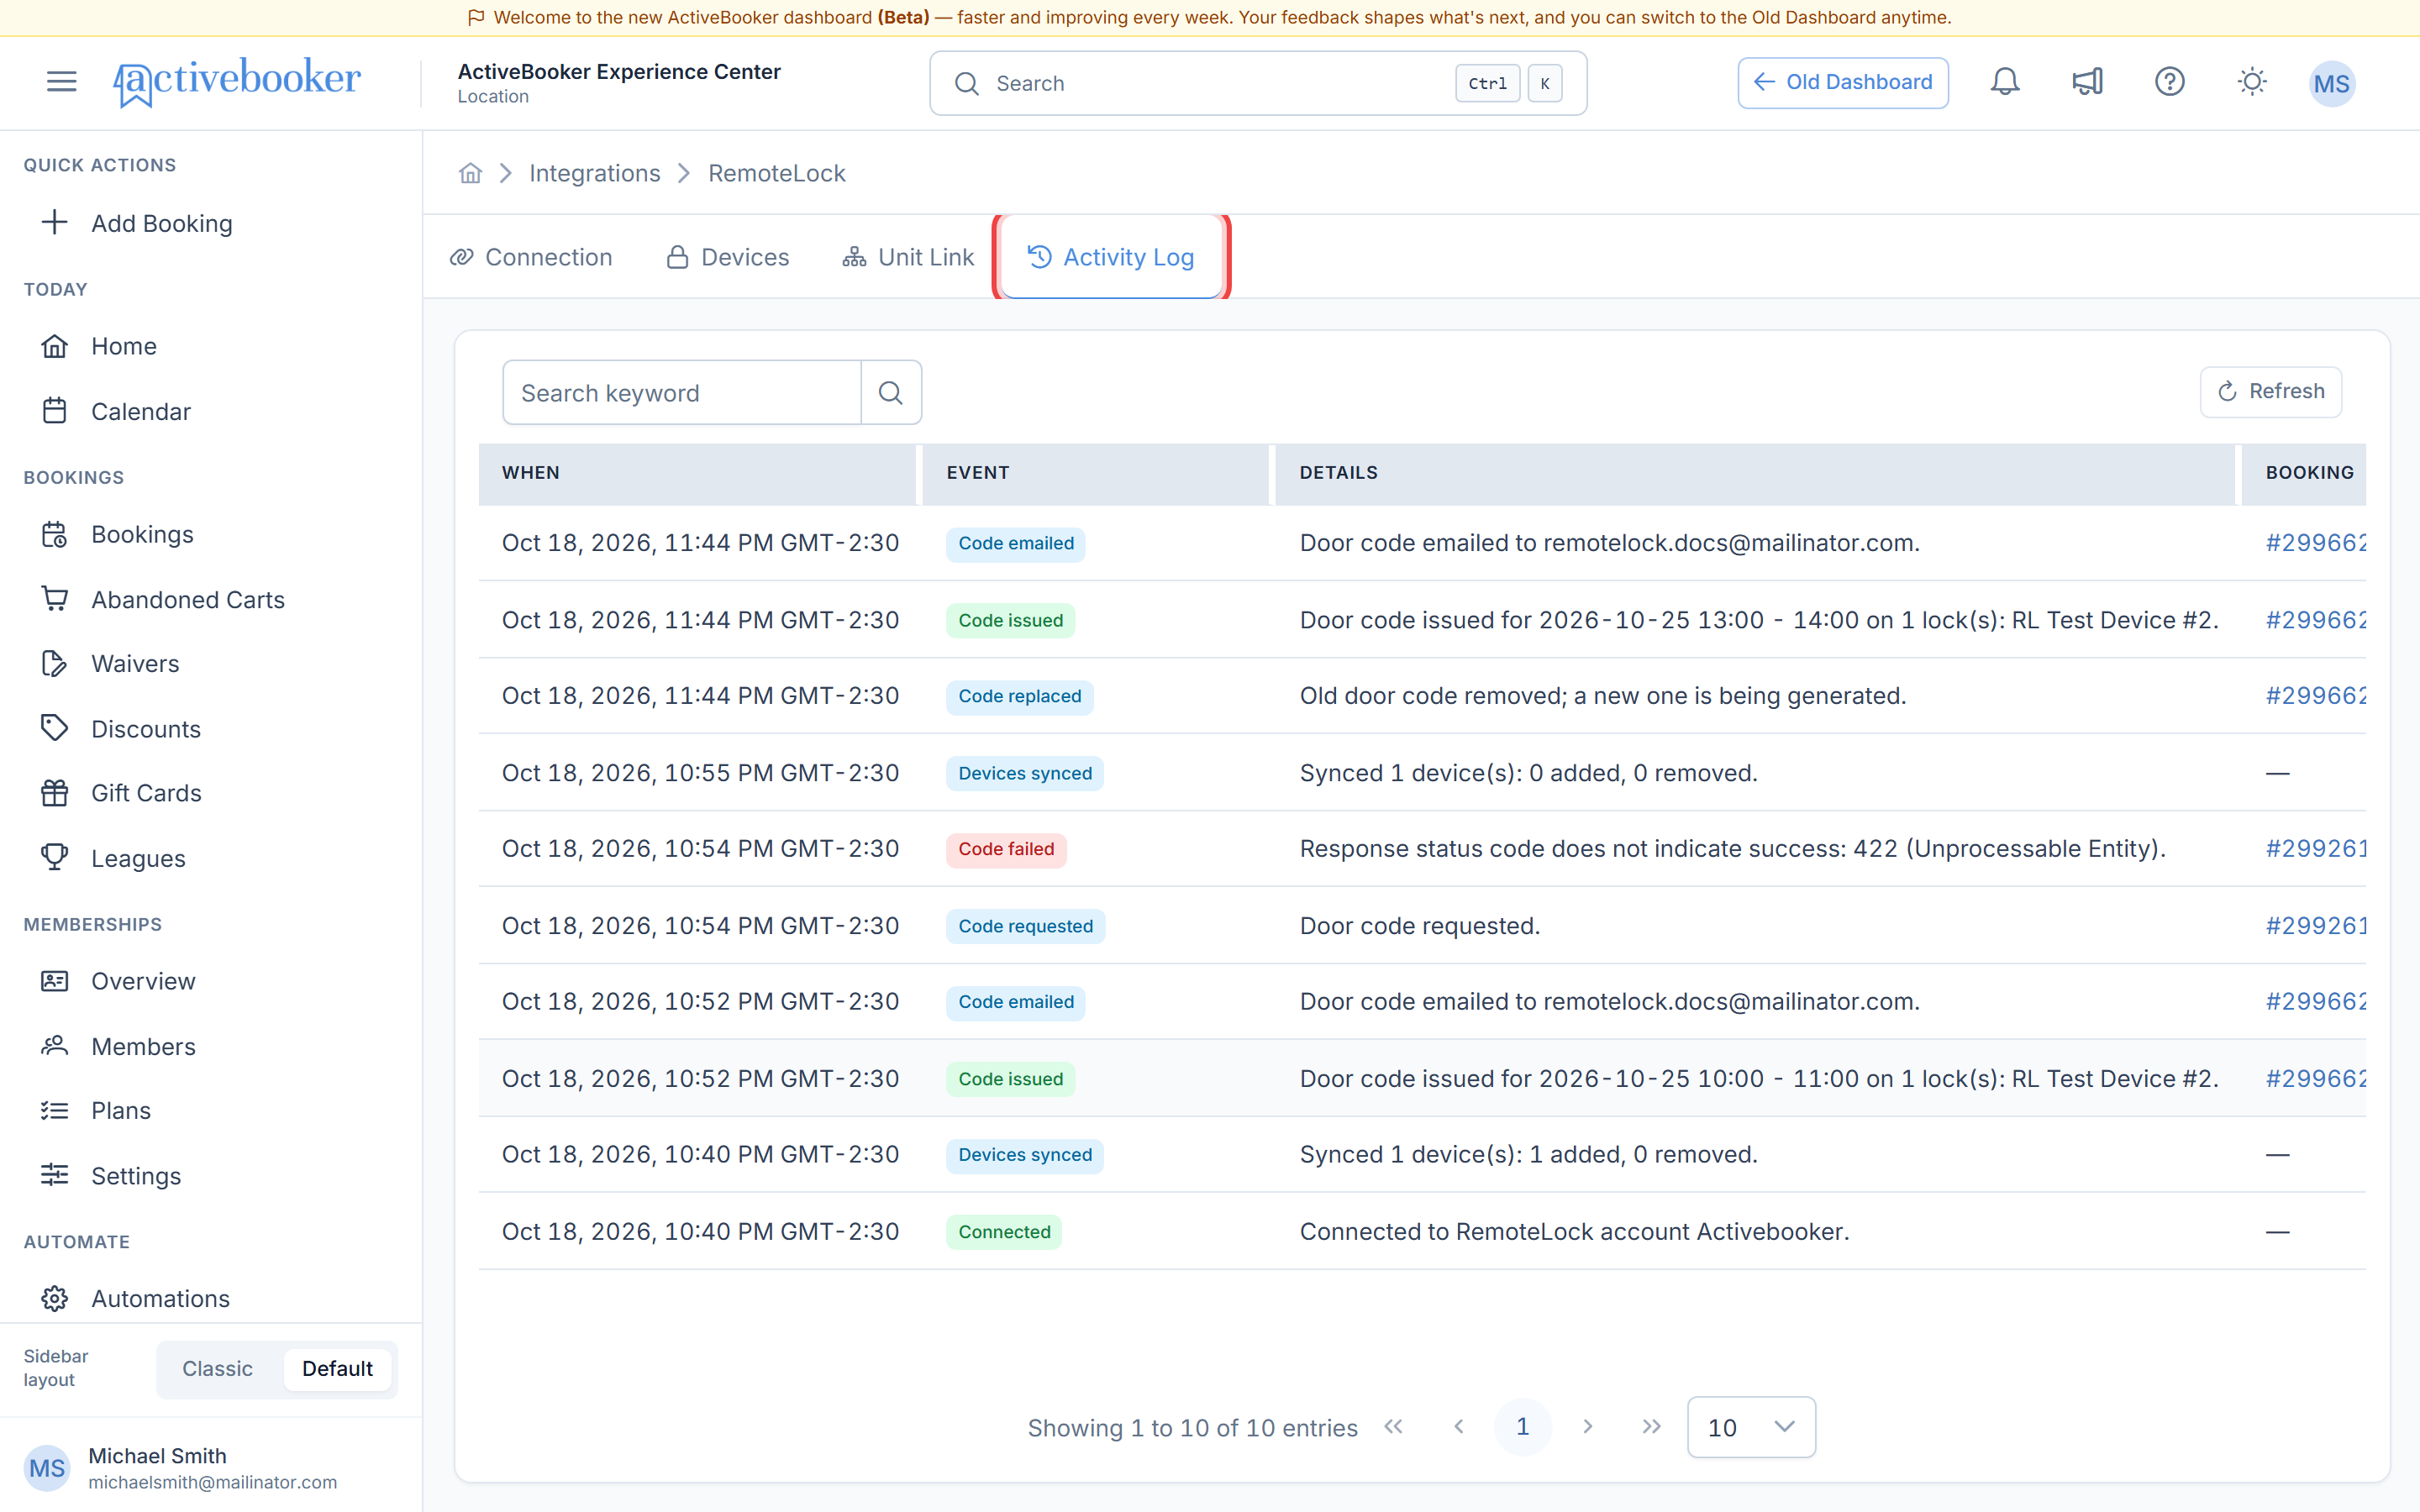The width and height of the screenshot is (2420, 1512).
Task: Click the Connected badge
Action: pyautogui.click(x=1004, y=1232)
